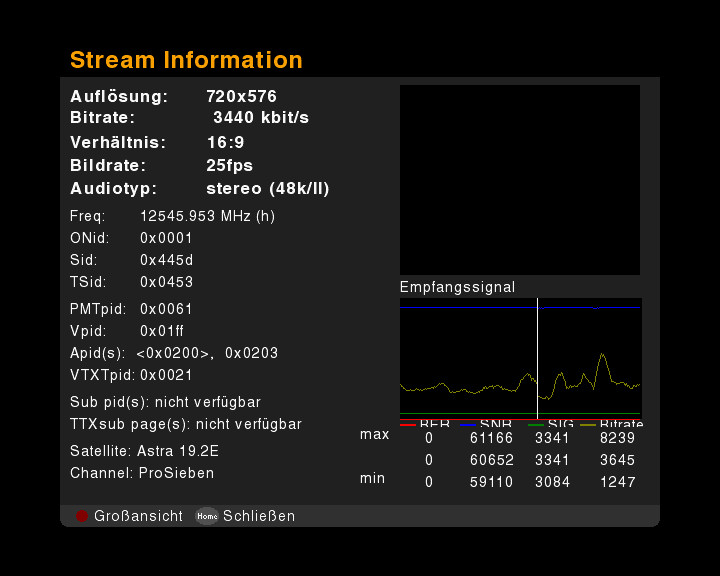Click the TTXsub page(s) nicht verfügbar line
Viewport: 720px width, 576px height.
pos(186,424)
